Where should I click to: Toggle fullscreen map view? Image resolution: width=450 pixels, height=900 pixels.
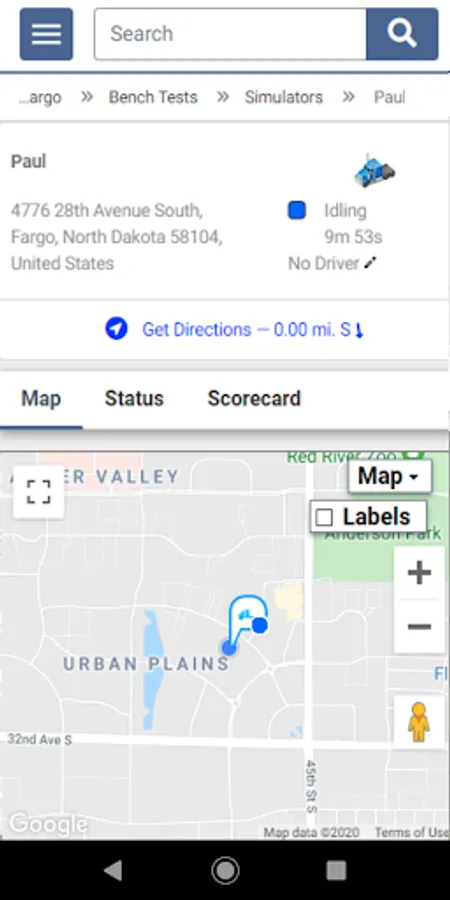[38, 492]
